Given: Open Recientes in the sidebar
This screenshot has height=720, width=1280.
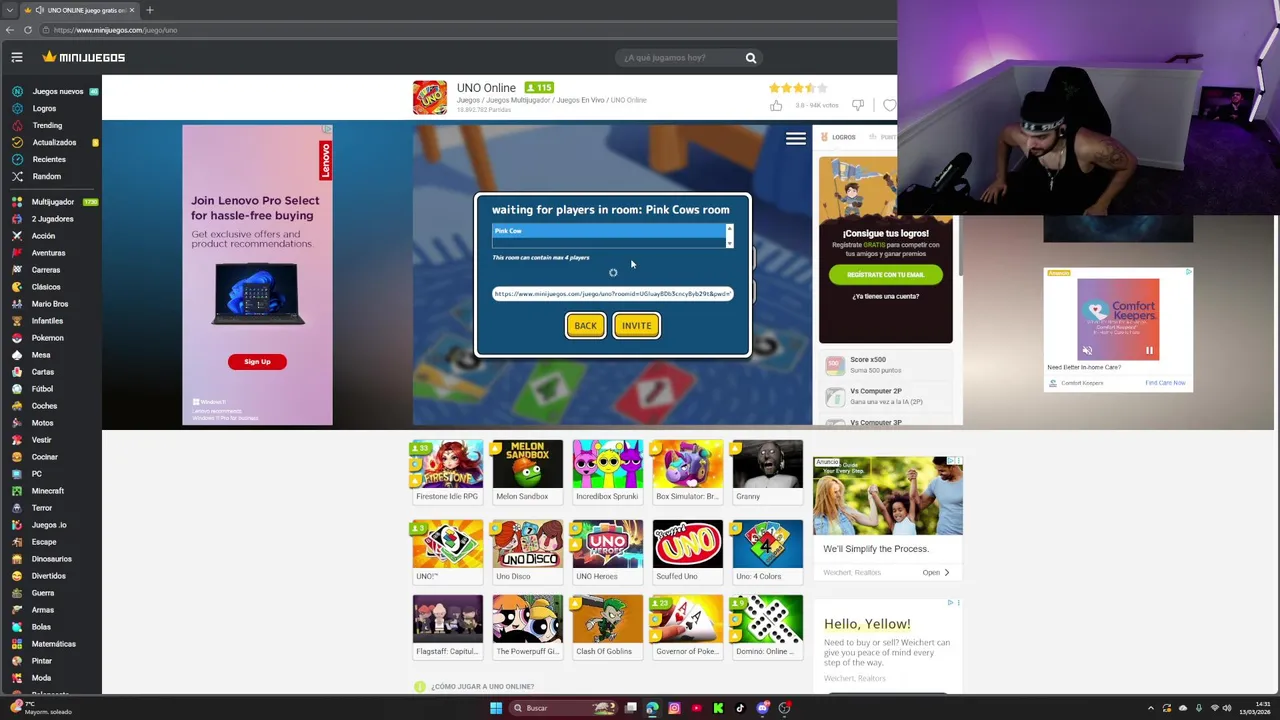Looking at the screenshot, I should pyautogui.click(x=49, y=159).
